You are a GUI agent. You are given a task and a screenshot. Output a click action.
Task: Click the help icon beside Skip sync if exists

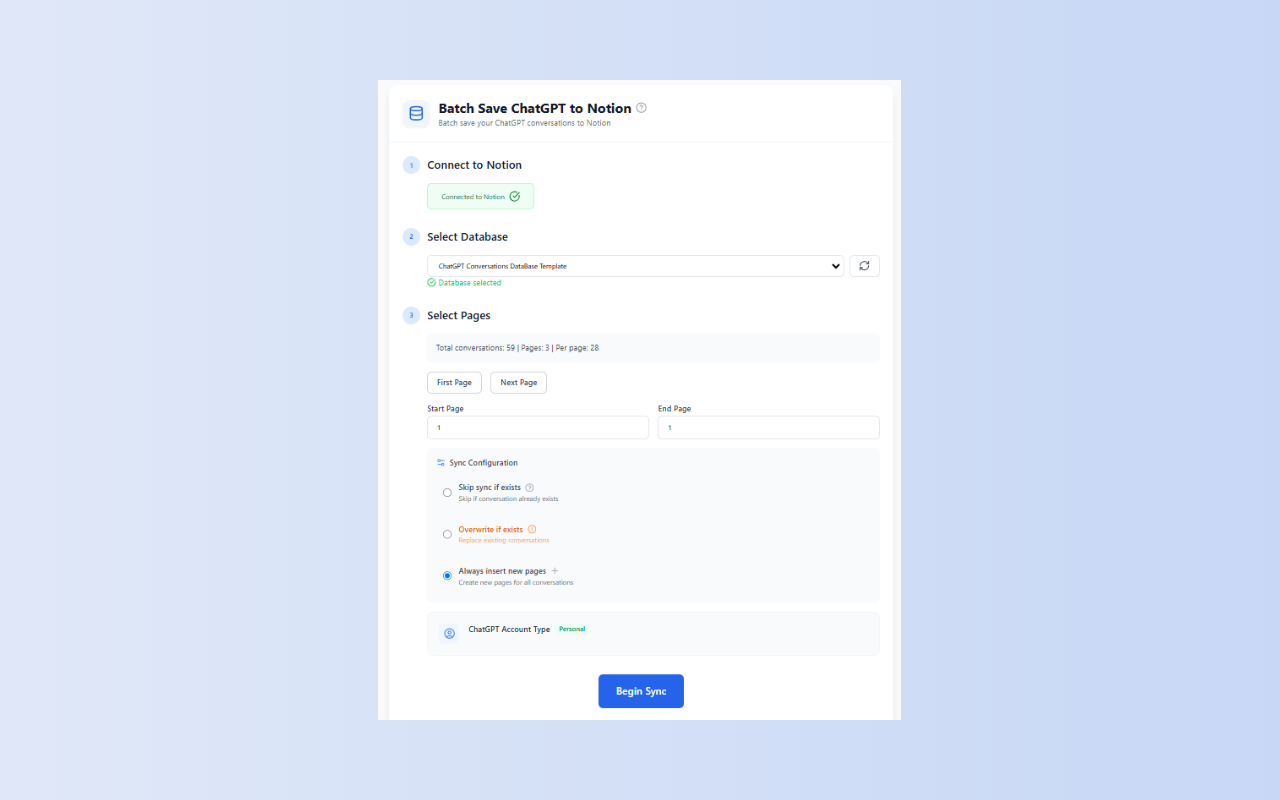click(530, 488)
